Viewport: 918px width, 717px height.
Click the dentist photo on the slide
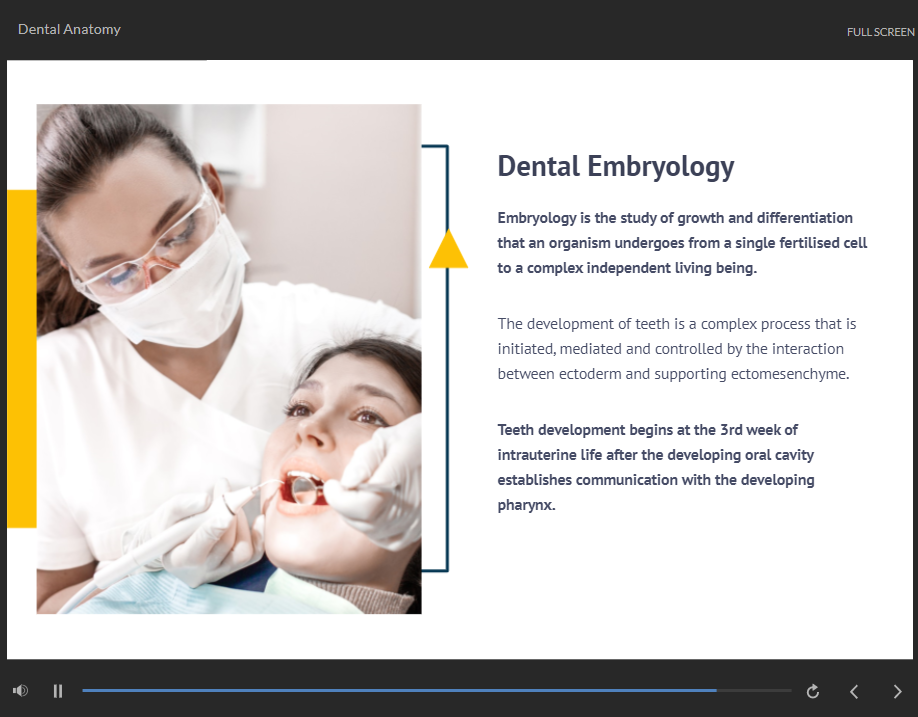229,359
